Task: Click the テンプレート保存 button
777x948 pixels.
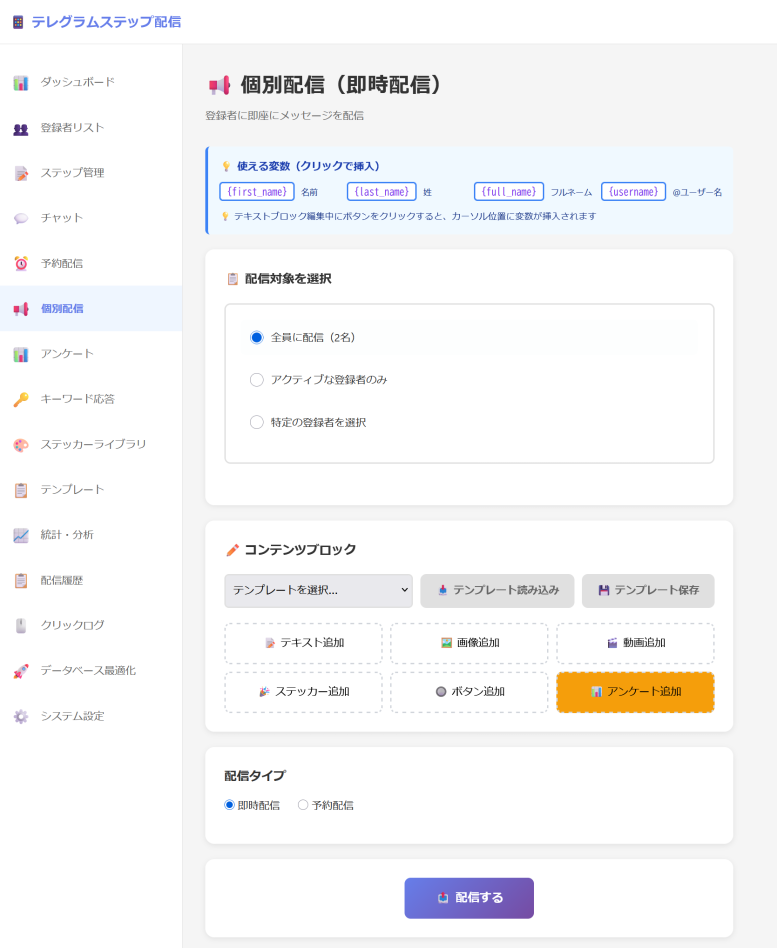Action: pyautogui.click(x=648, y=591)
